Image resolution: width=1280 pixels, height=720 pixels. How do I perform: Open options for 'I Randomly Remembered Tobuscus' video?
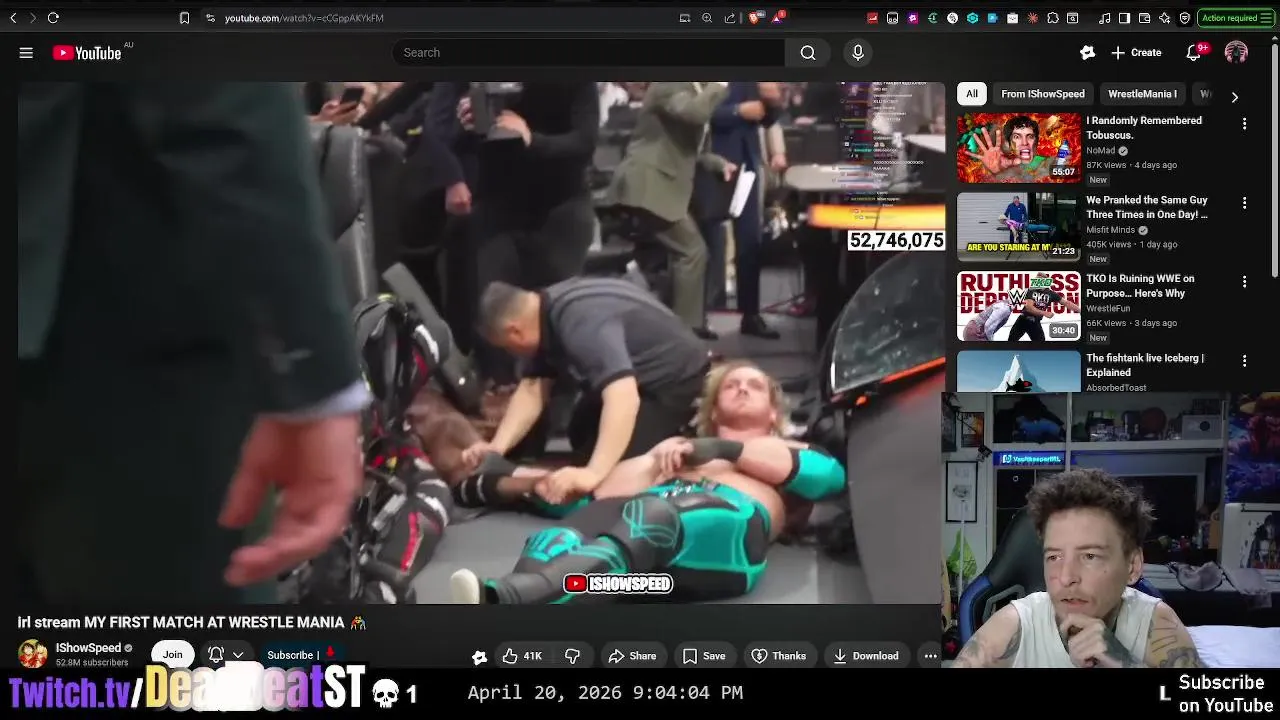[1244, 124]
